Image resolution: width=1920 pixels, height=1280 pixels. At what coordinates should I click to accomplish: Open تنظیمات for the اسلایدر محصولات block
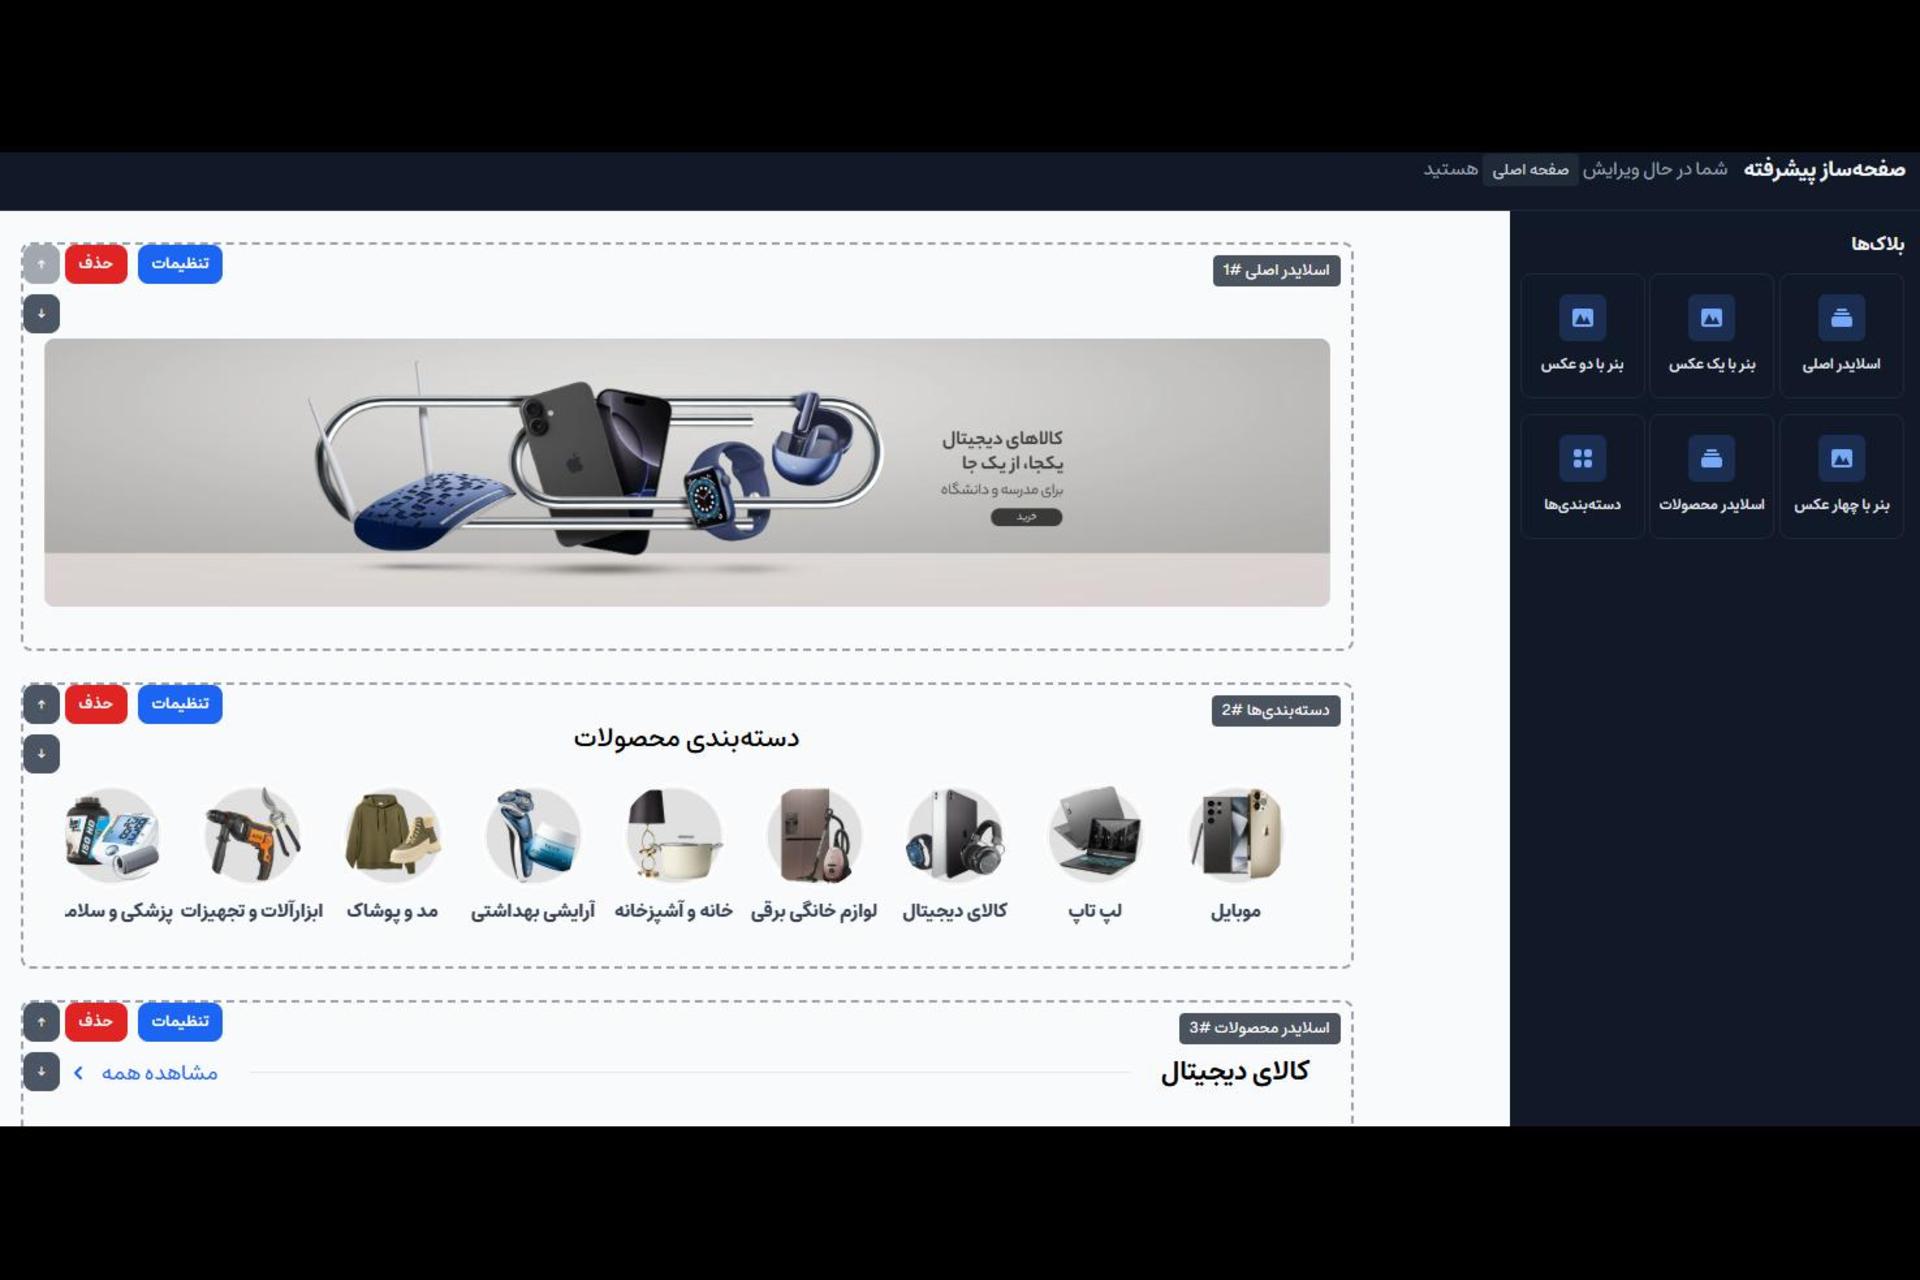point(180,1021)
